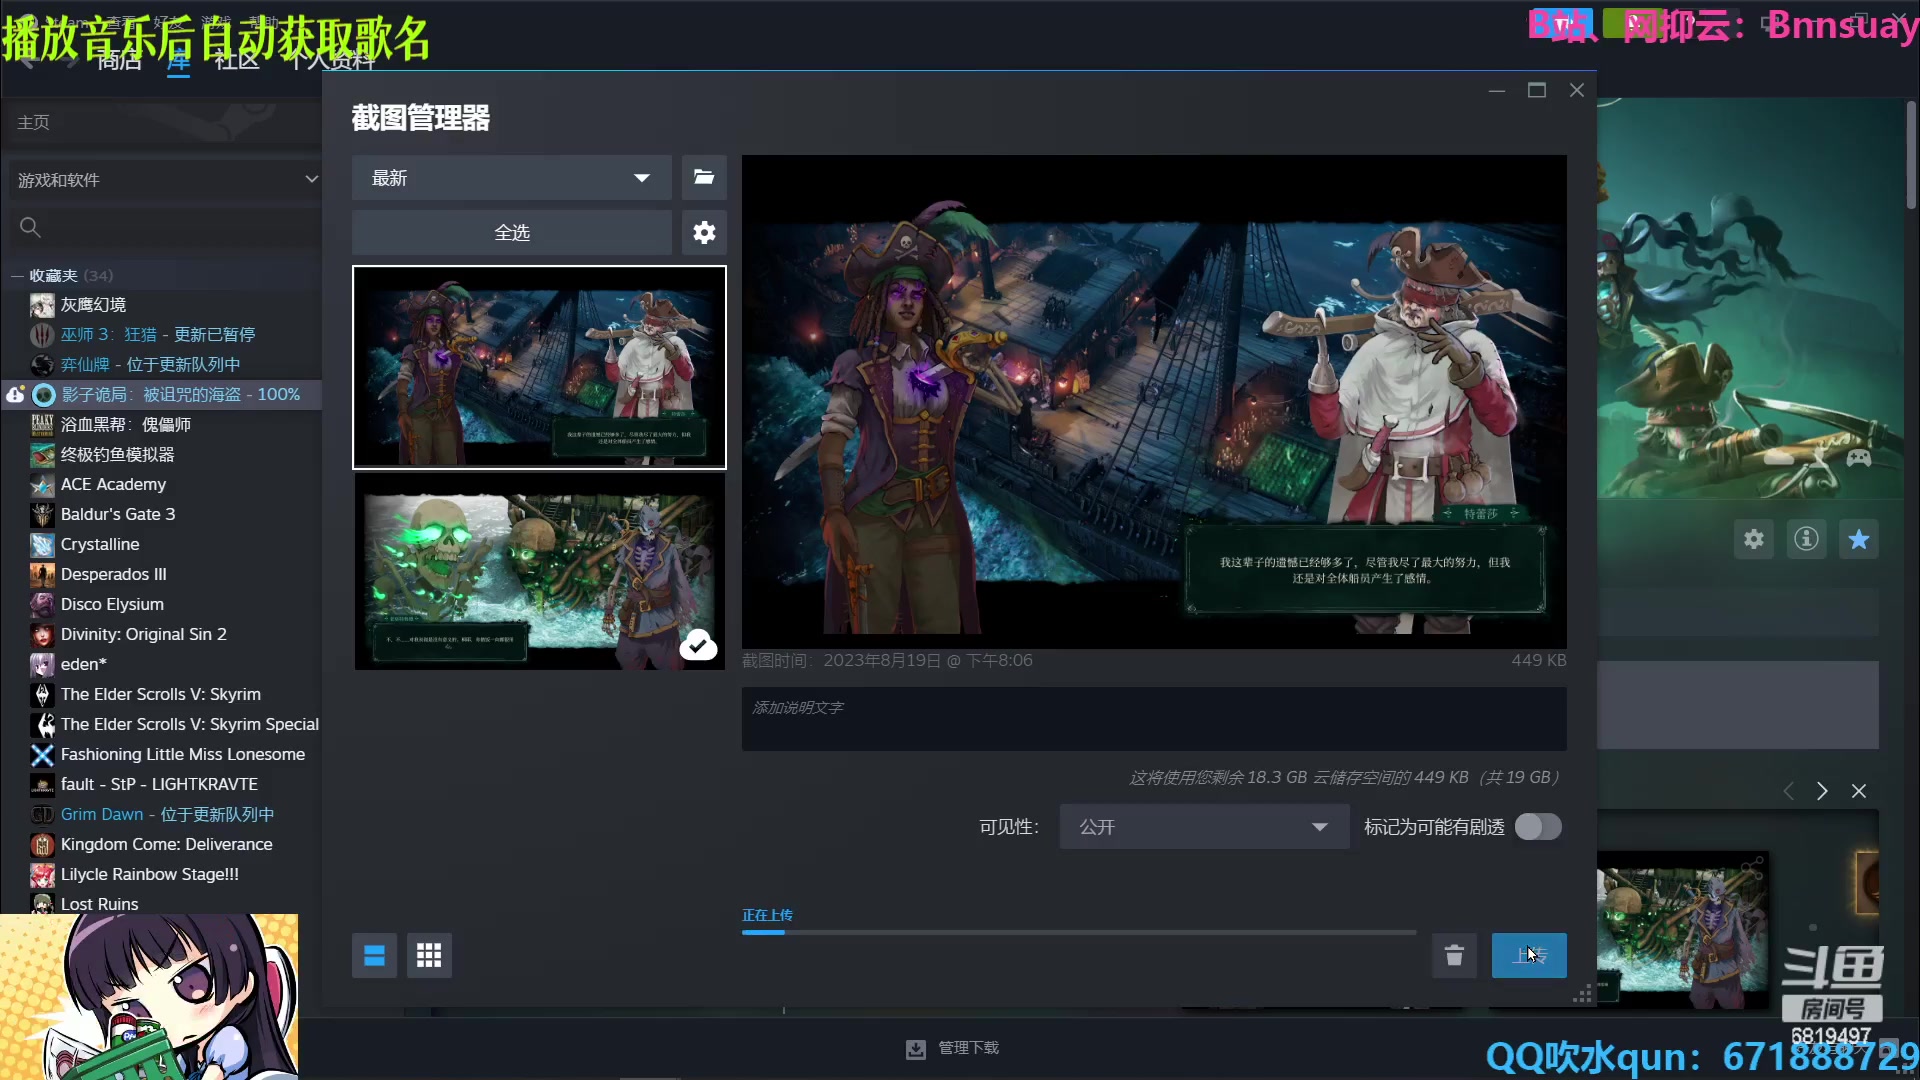The height and width of the screenshot is (1080, 1920).
Task: Click Crystalline game icon
Action: [42, 544]
